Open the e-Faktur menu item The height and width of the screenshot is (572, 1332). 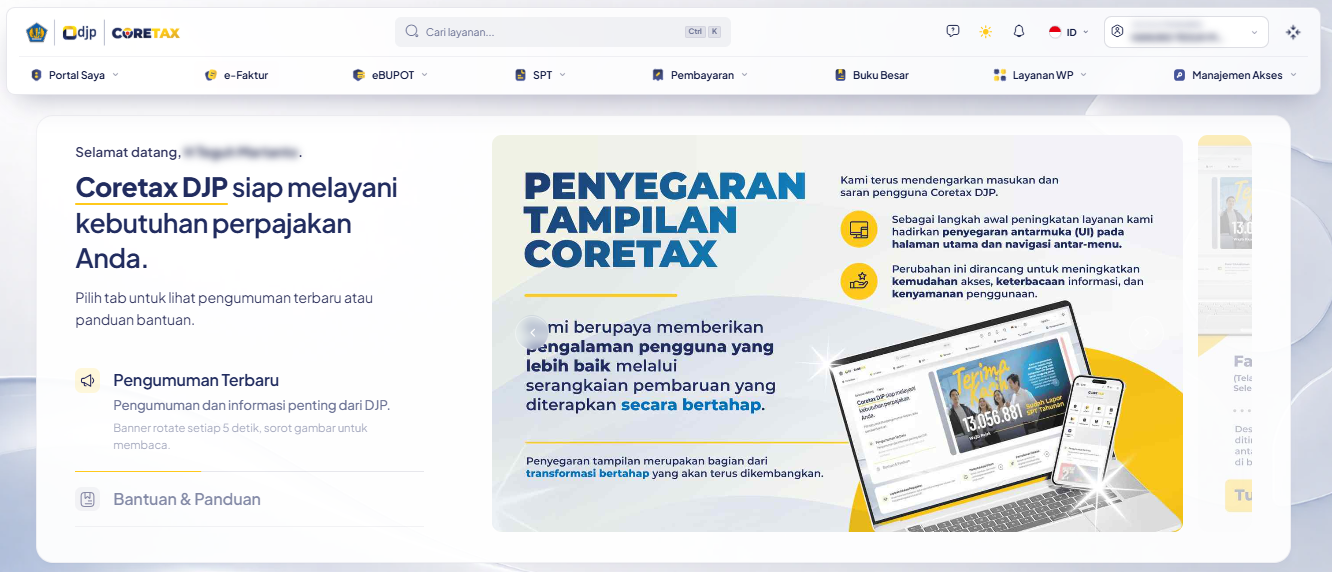pos(236,75)
